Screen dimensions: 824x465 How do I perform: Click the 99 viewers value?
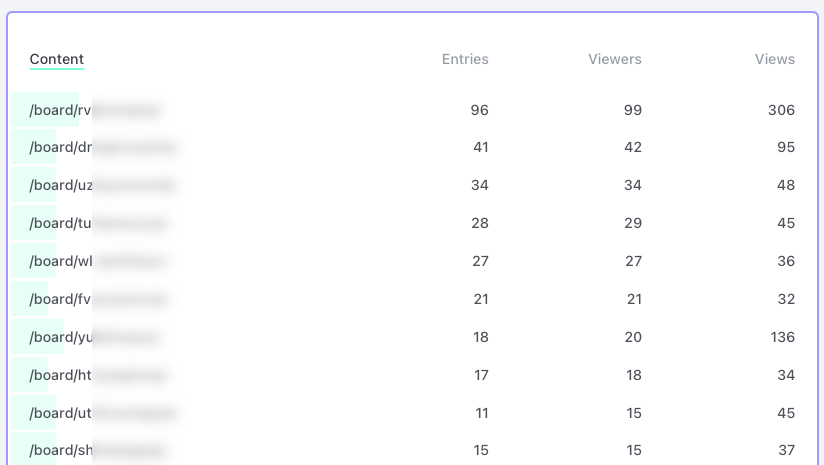point(633,110)
